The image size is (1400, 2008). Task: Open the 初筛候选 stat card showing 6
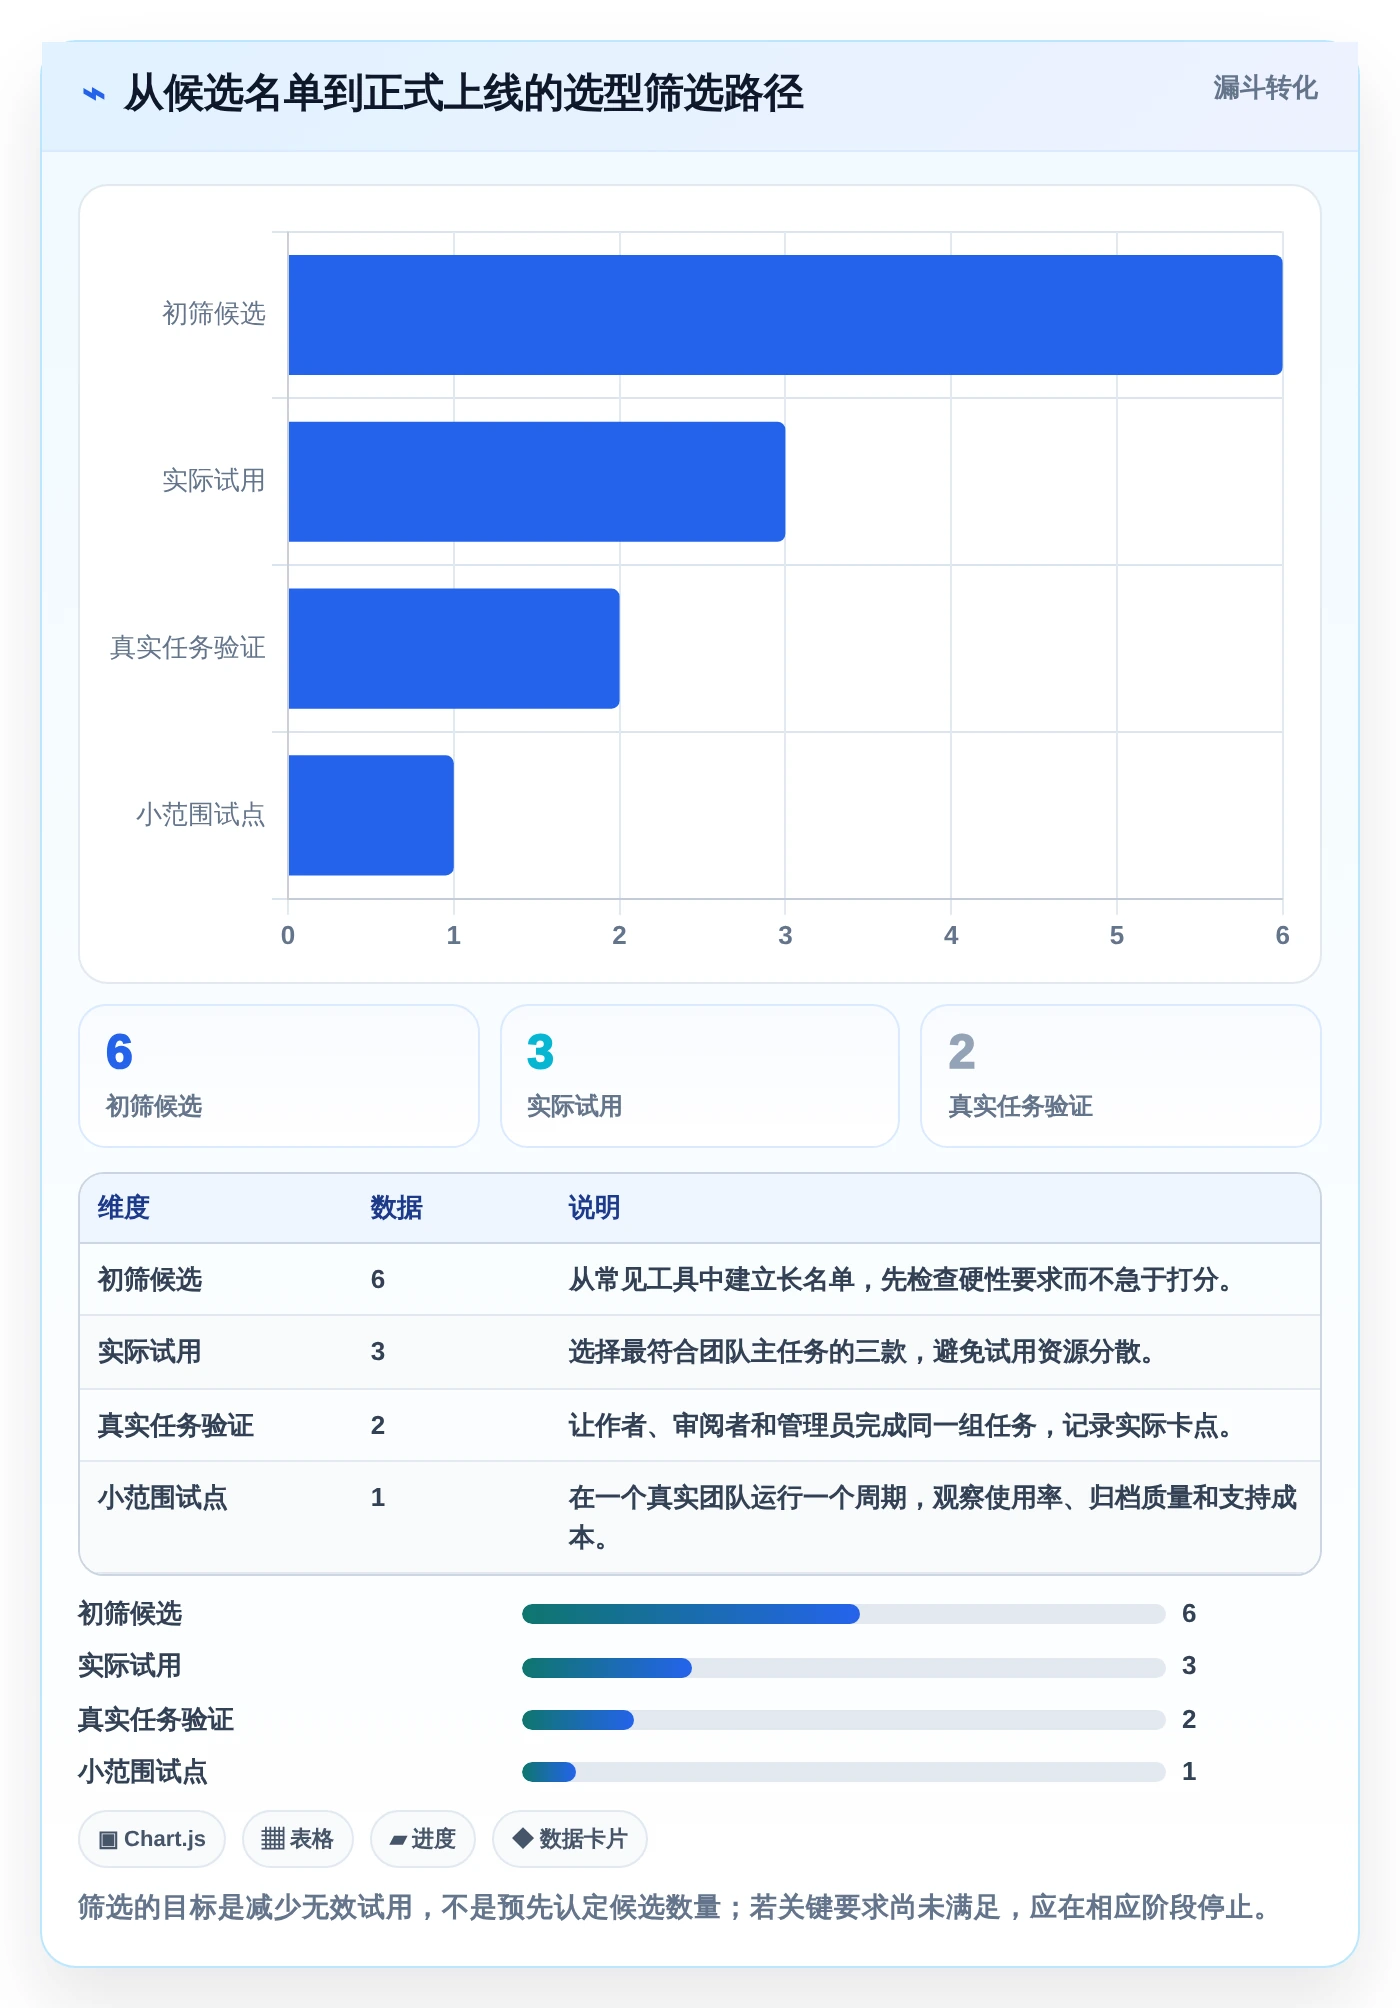(x=279, y=1076)
